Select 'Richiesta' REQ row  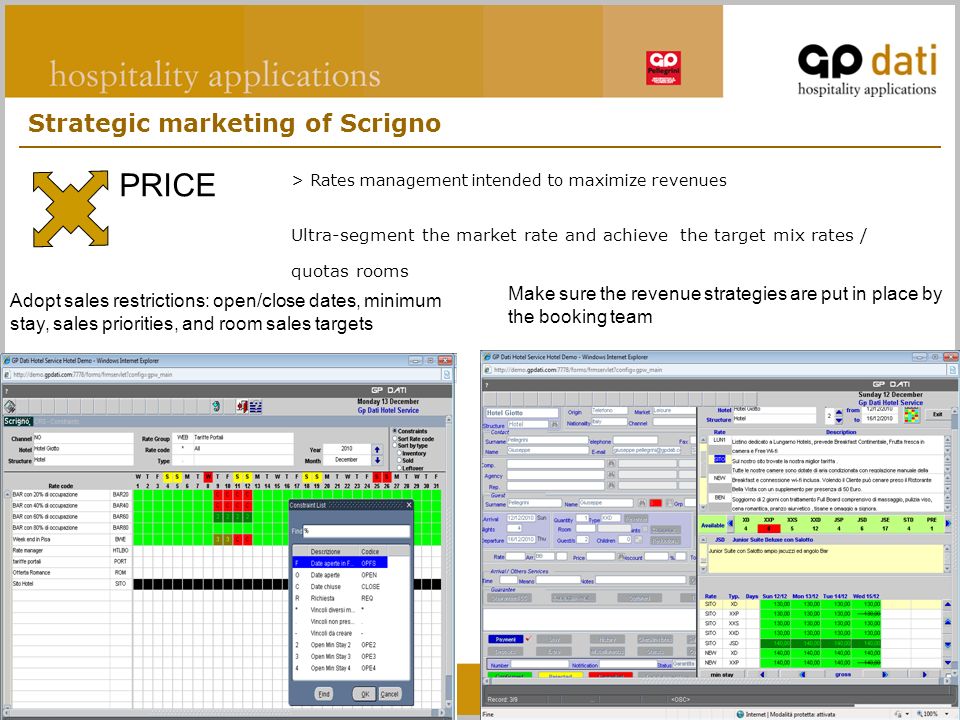[340, 598]
